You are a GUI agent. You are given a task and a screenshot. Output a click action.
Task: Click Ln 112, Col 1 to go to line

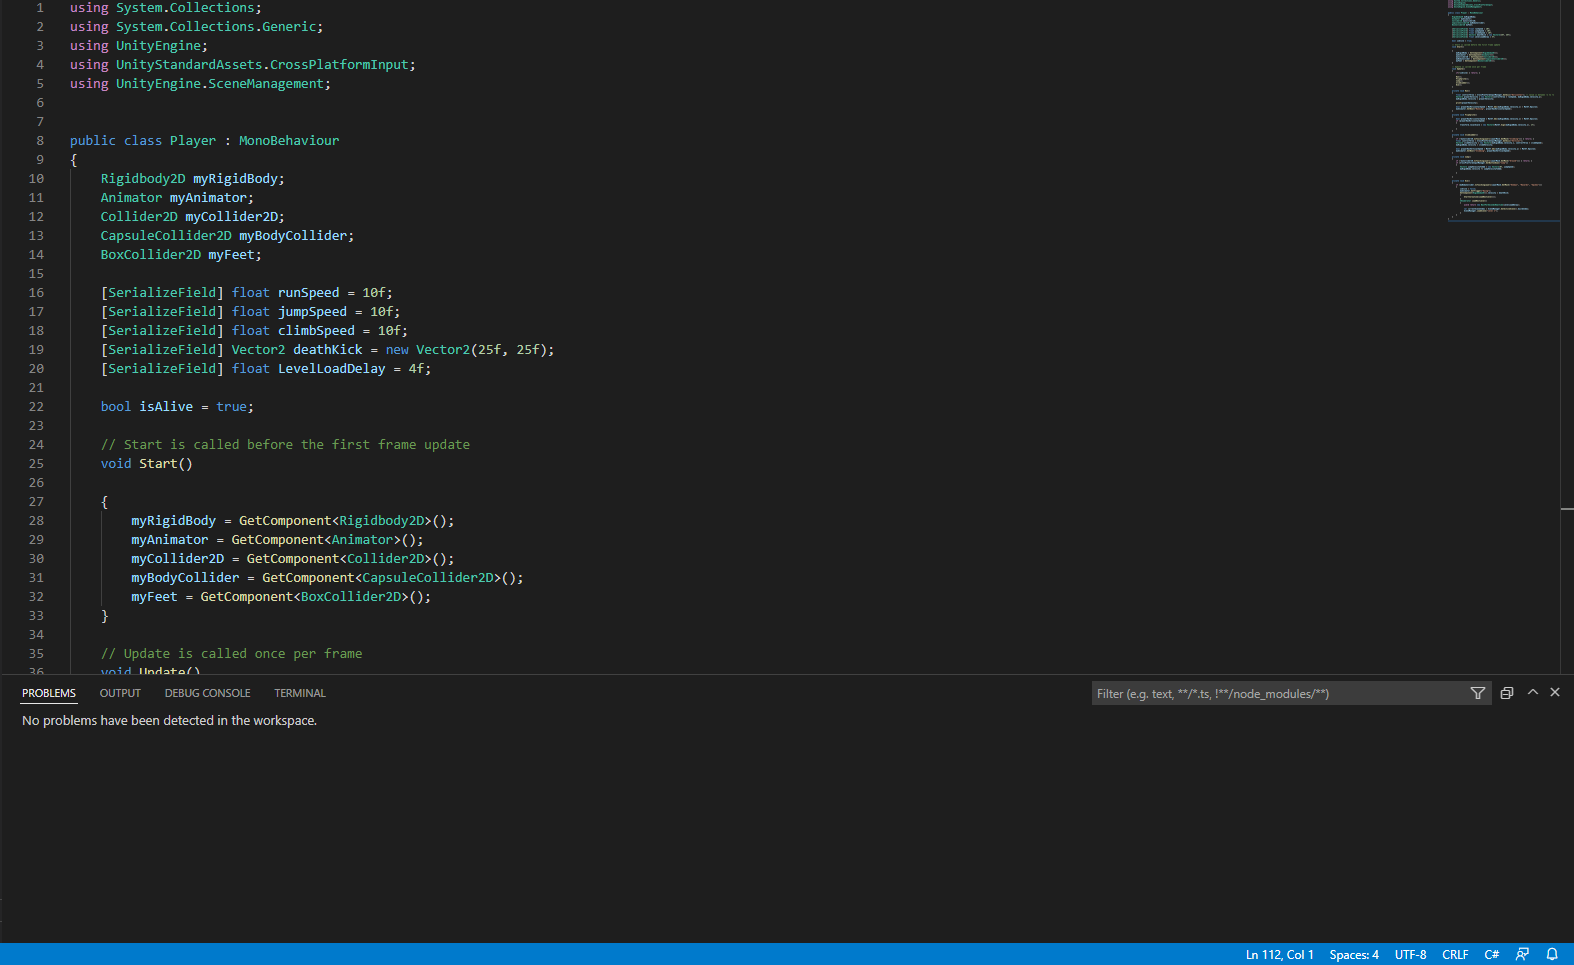click(1279, 954)
